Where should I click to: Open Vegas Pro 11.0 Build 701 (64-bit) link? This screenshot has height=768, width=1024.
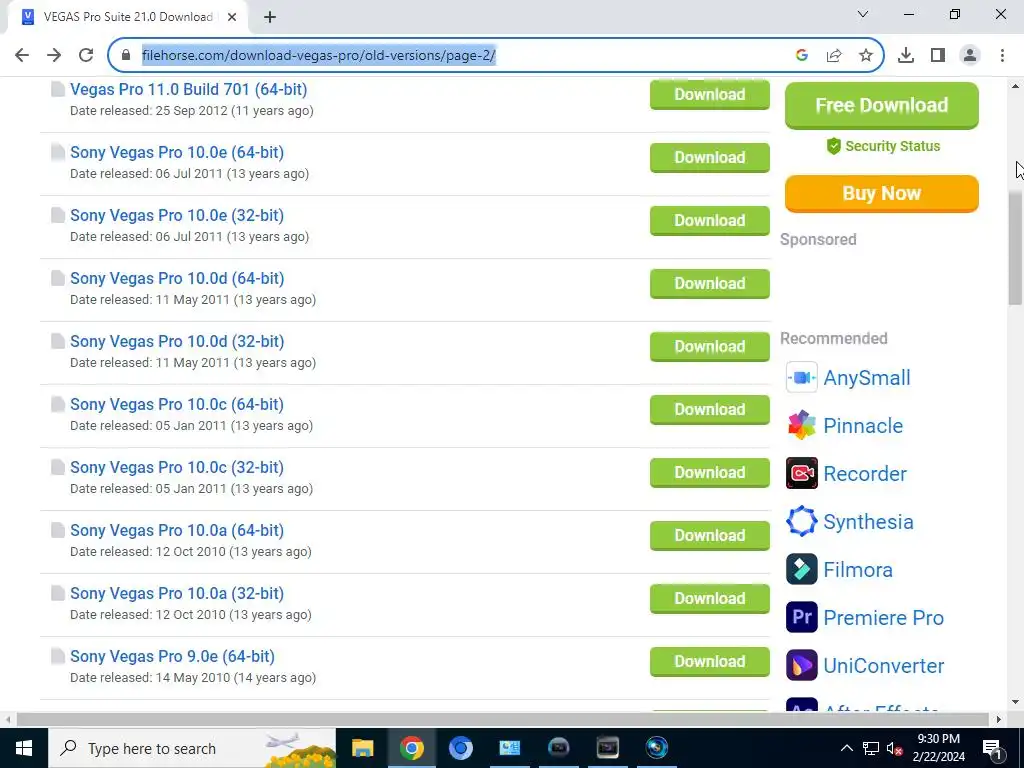pos(189,89)
